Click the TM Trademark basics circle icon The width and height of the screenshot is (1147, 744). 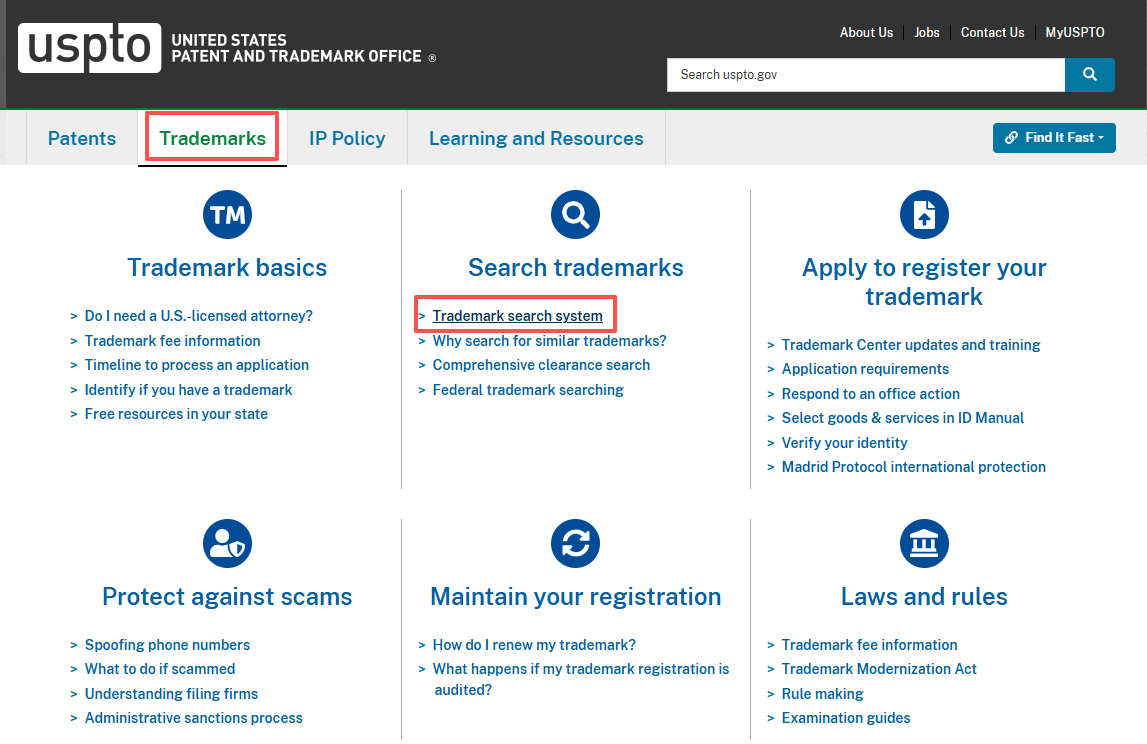pyautogui.click(x=227, y=214)
